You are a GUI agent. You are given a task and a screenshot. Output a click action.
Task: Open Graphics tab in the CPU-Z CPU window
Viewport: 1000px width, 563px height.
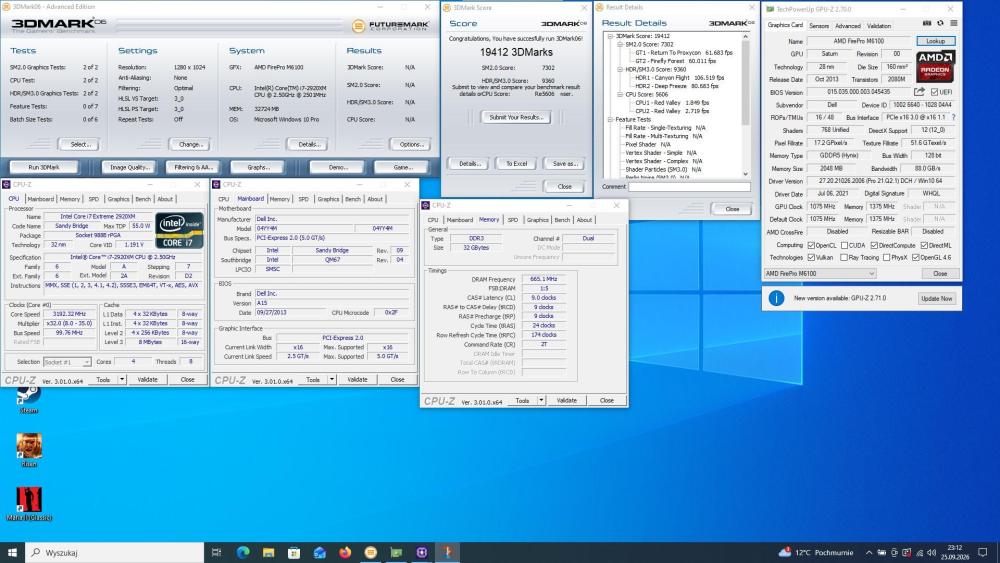click(118, 199)
